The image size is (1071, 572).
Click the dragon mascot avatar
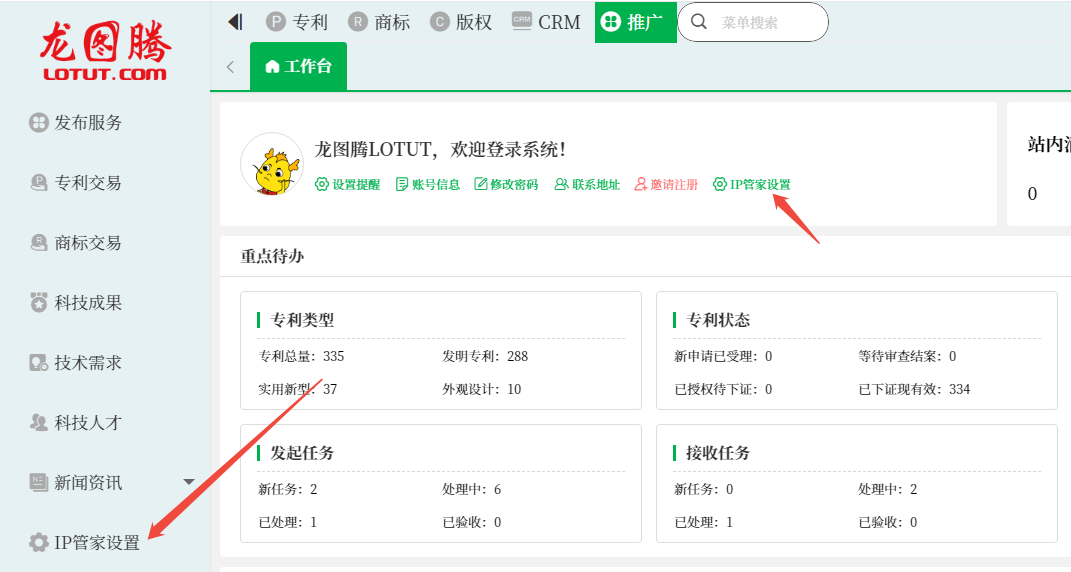tap(271, 164)
